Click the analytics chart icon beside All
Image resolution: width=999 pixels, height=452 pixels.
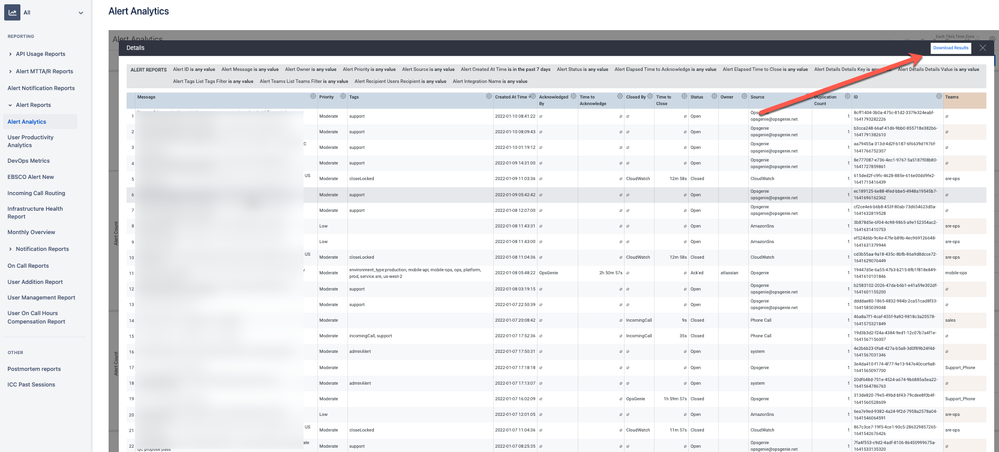pos(12,13)
